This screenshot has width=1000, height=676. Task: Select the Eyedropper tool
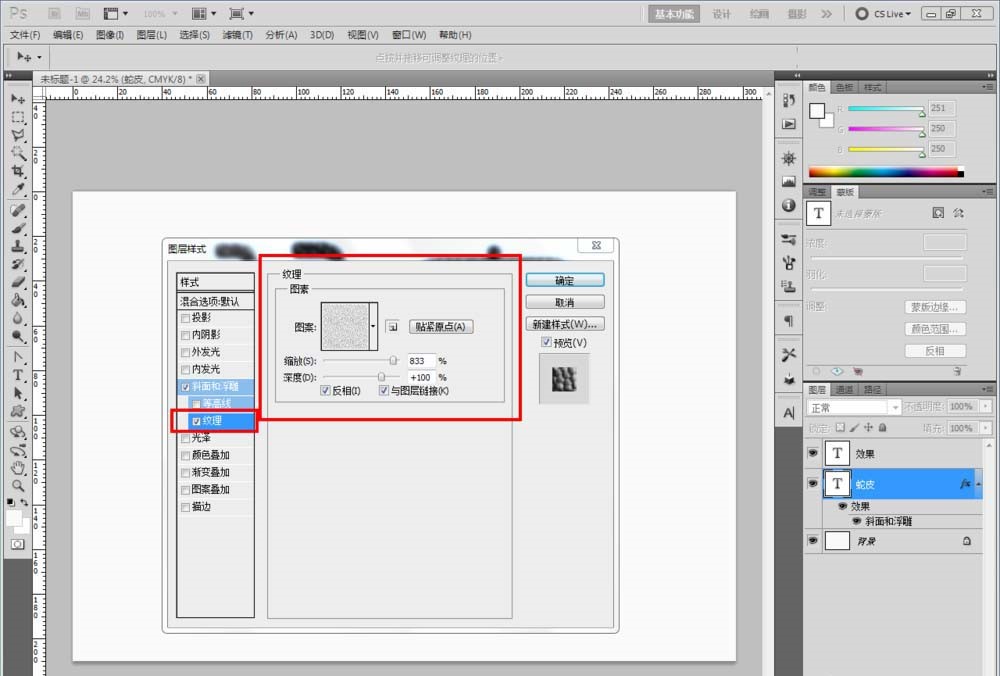pyautogui.click(x=18, y=189)
